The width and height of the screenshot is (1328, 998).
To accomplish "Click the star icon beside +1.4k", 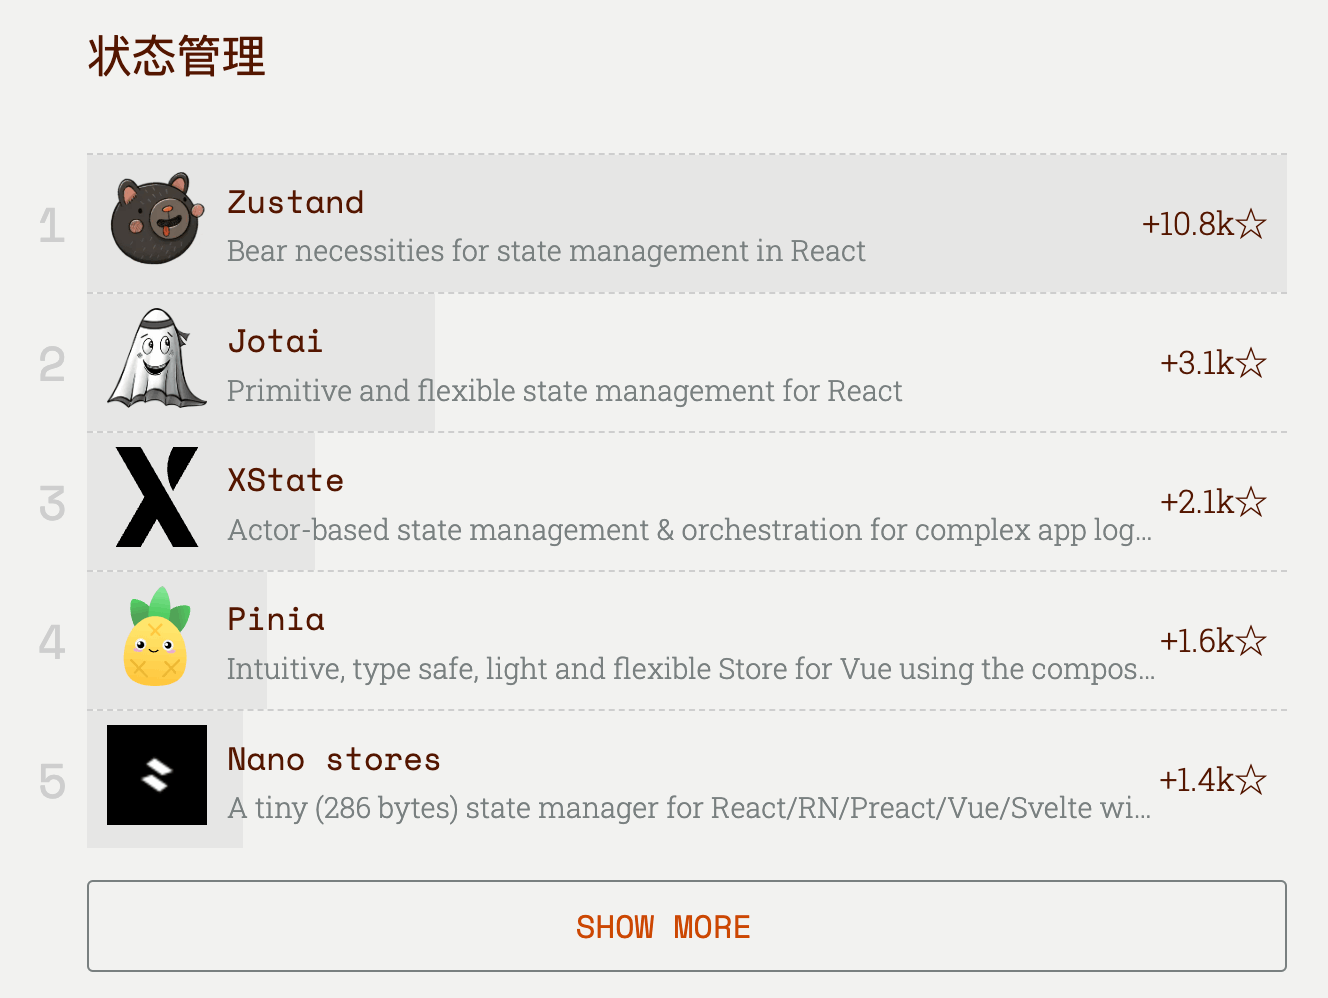I will click(1251, 780).
